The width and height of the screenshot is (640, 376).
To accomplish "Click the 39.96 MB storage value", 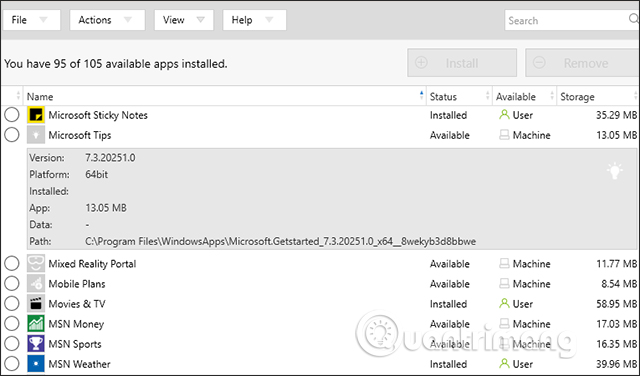I will coord(616,364).
